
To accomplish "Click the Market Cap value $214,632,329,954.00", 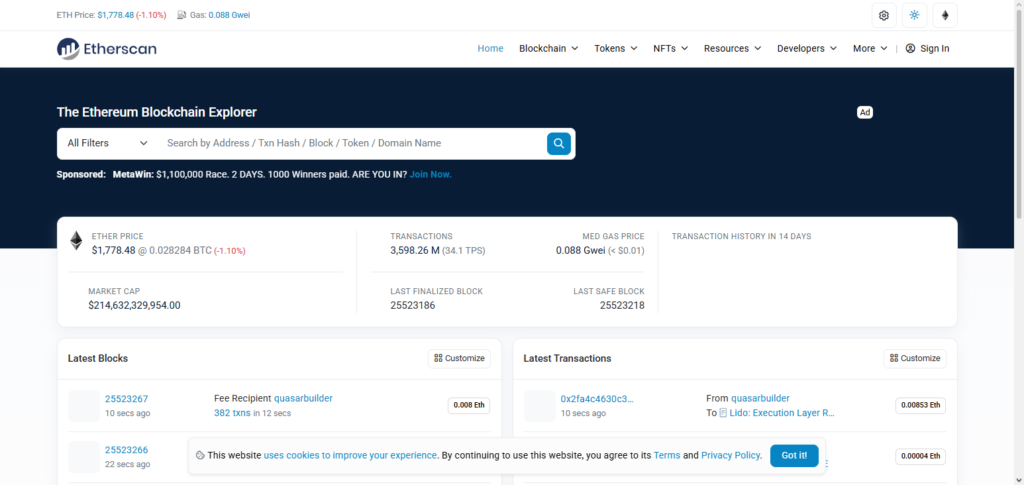I will tap(135, 305).
